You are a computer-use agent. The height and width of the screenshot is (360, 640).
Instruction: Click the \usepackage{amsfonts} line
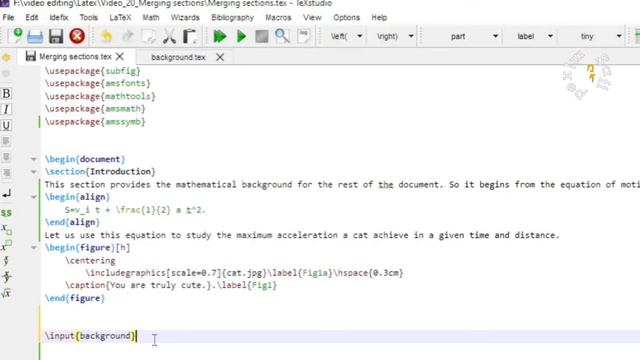(98, 84)
